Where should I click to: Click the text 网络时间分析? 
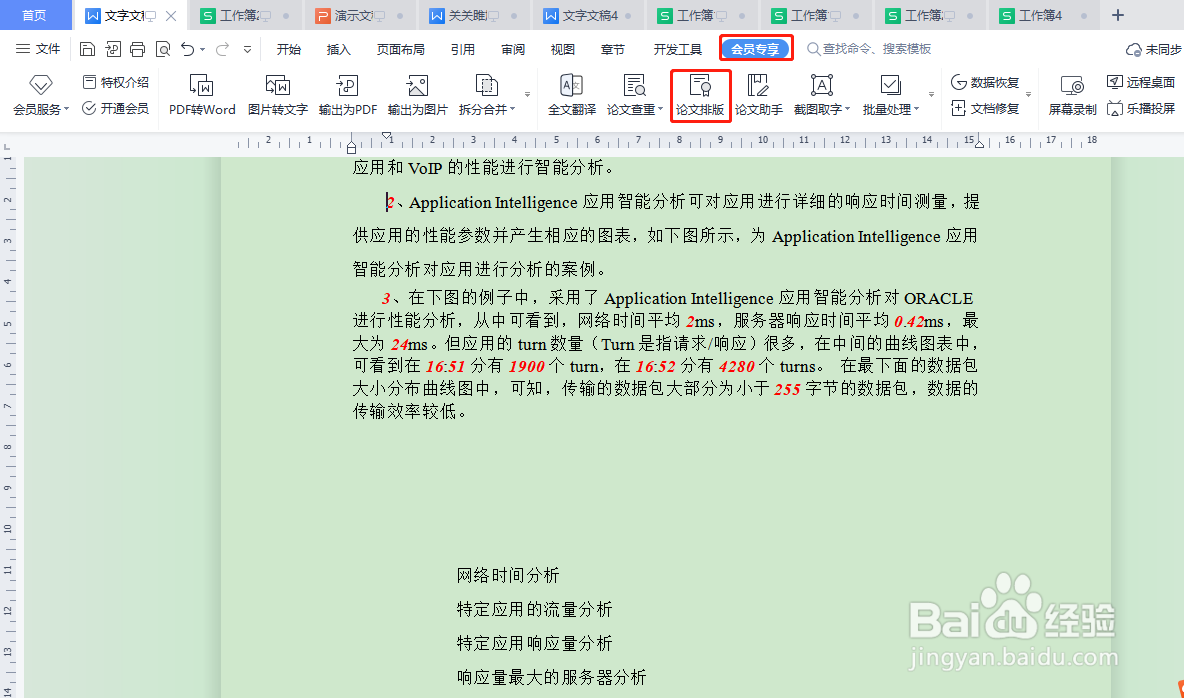tap(508, 576)
